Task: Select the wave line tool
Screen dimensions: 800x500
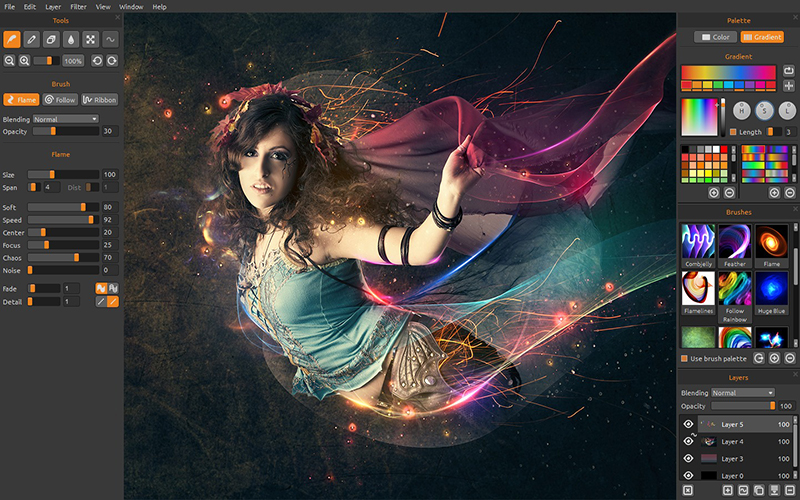Action: pos(110,39)
